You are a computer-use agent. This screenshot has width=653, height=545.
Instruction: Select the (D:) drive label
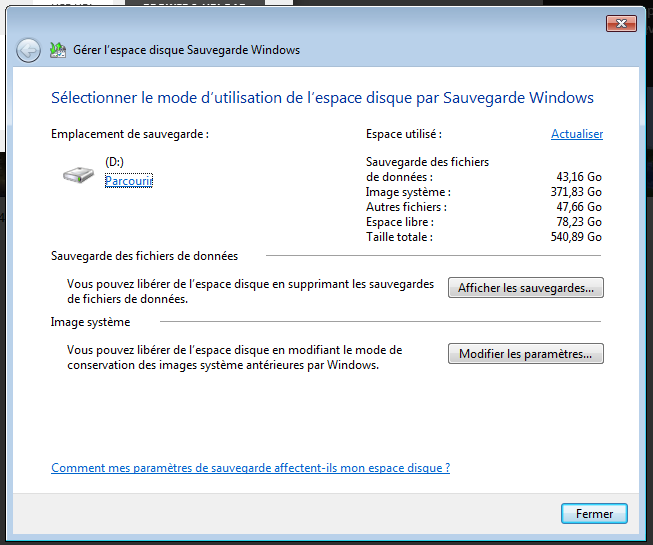pyautogui.click(x=115, y=162)
